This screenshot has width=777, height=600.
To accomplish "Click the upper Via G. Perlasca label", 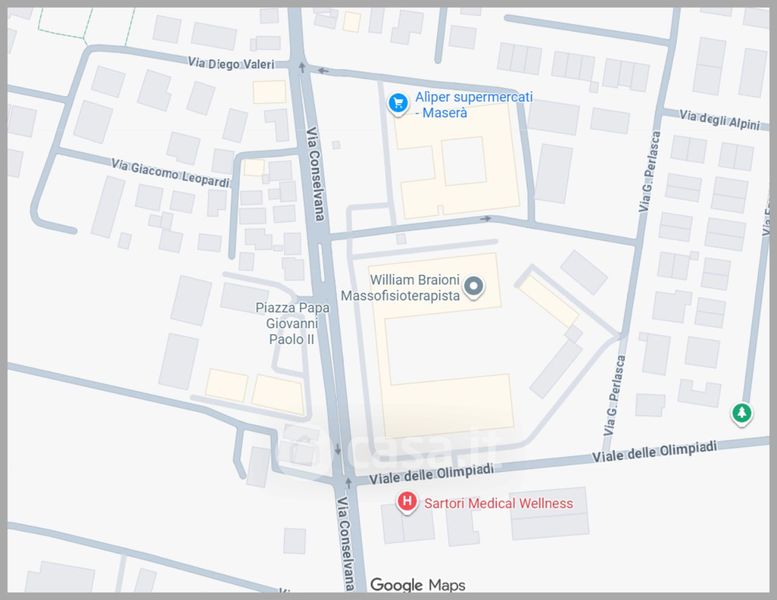I will [x=650, y=171].
